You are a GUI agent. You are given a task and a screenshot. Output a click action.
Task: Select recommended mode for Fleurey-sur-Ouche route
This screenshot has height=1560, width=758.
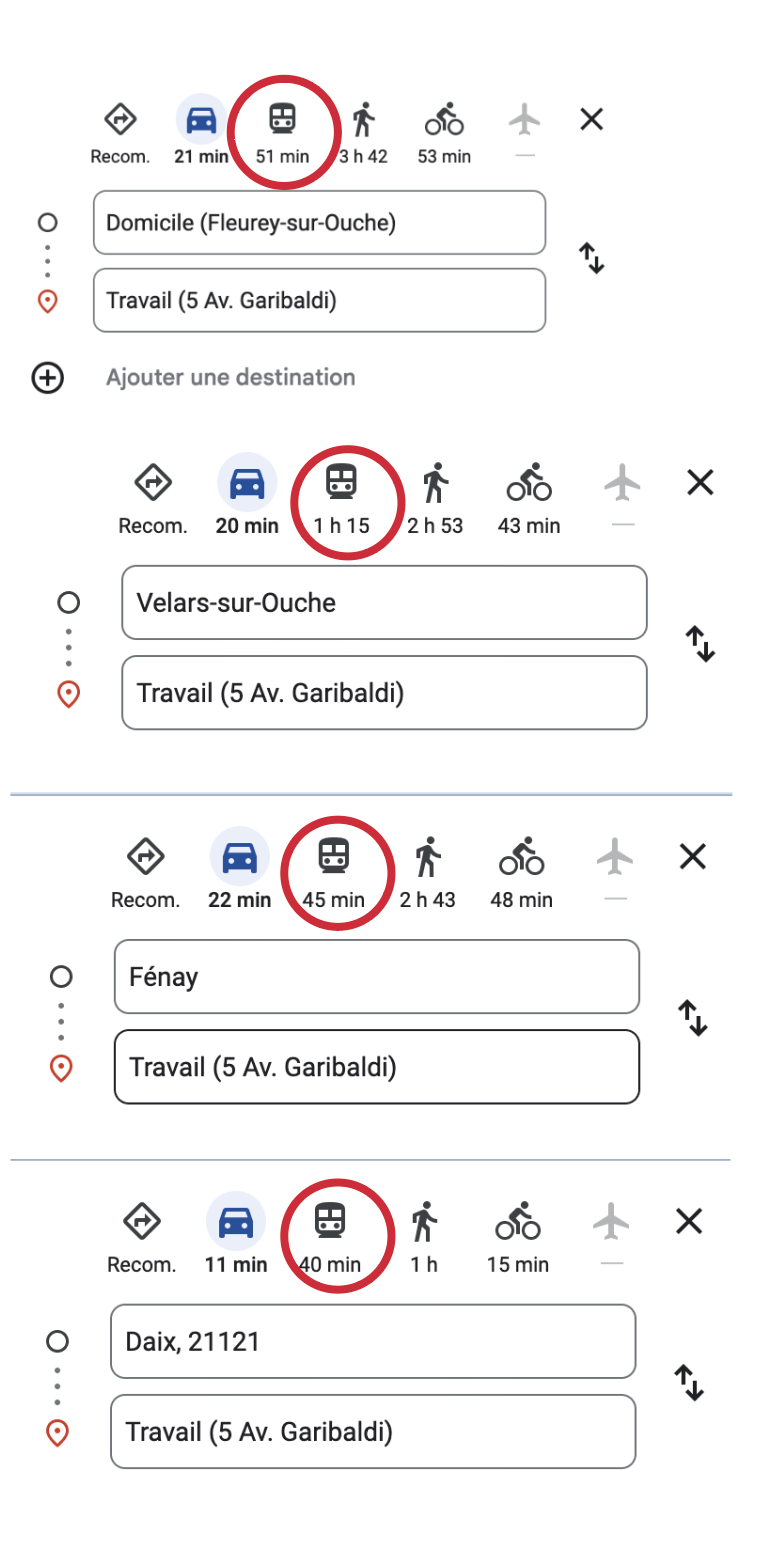point(120,121)
